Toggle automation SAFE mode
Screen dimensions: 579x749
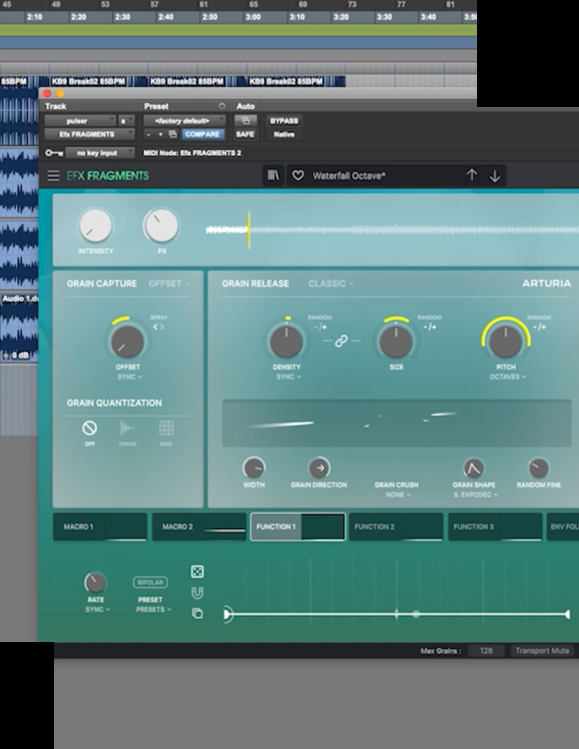coord(245,134)
